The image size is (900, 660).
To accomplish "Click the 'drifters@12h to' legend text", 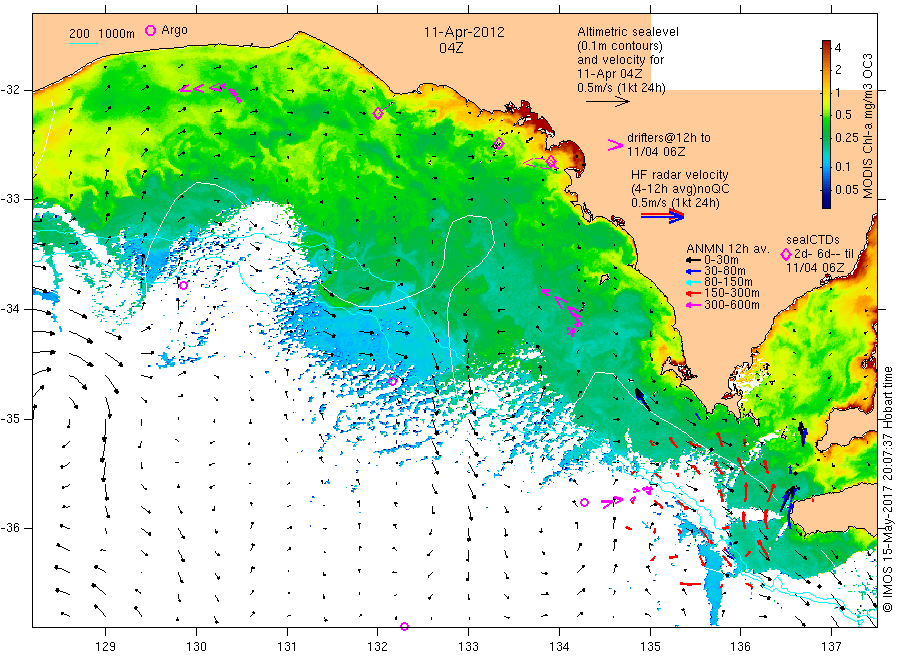I will point(669,138).
